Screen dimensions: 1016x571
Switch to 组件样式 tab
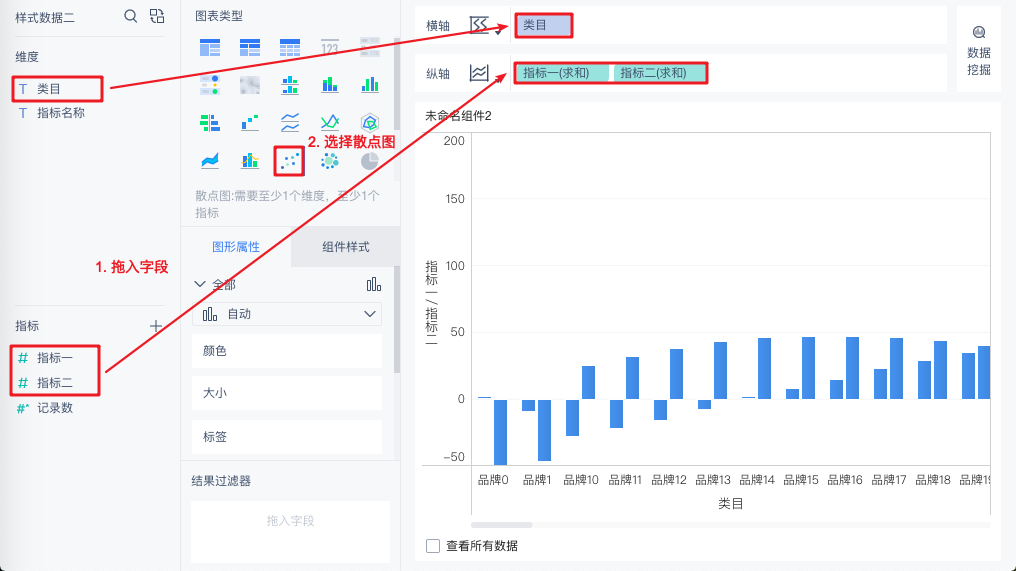tap(345, 247)
